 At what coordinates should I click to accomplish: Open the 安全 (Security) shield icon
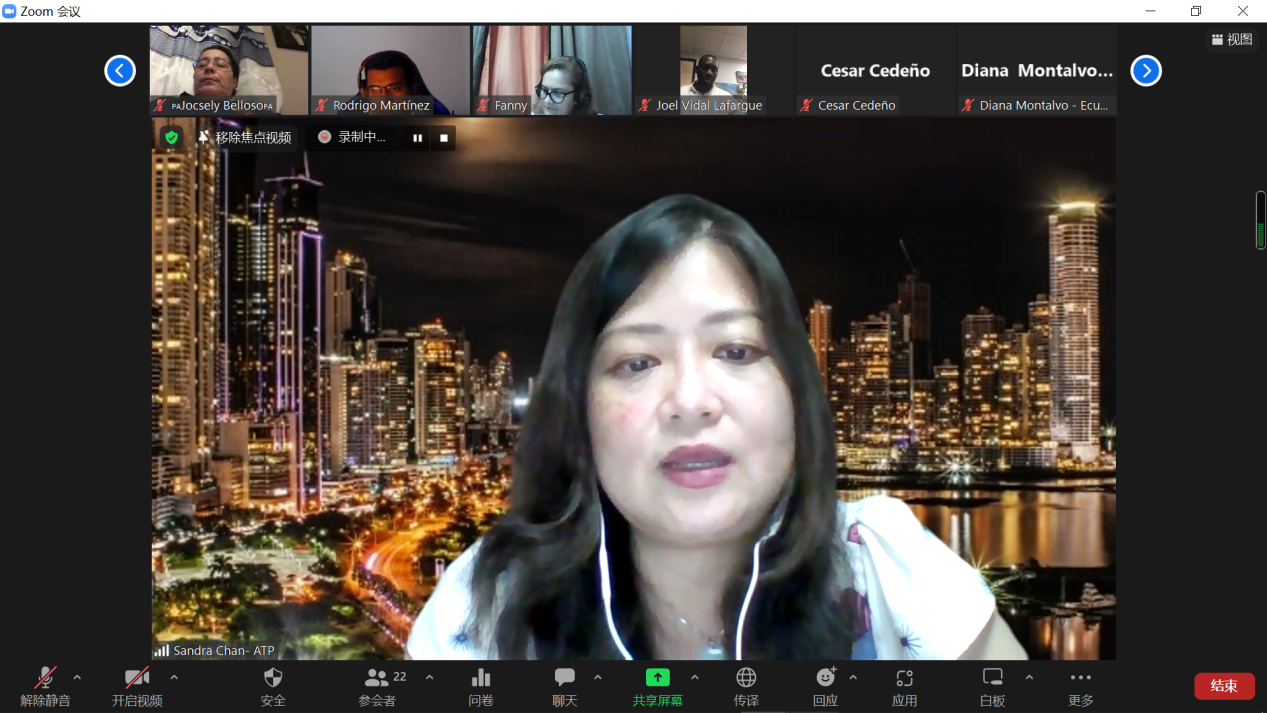click(273, 678)
